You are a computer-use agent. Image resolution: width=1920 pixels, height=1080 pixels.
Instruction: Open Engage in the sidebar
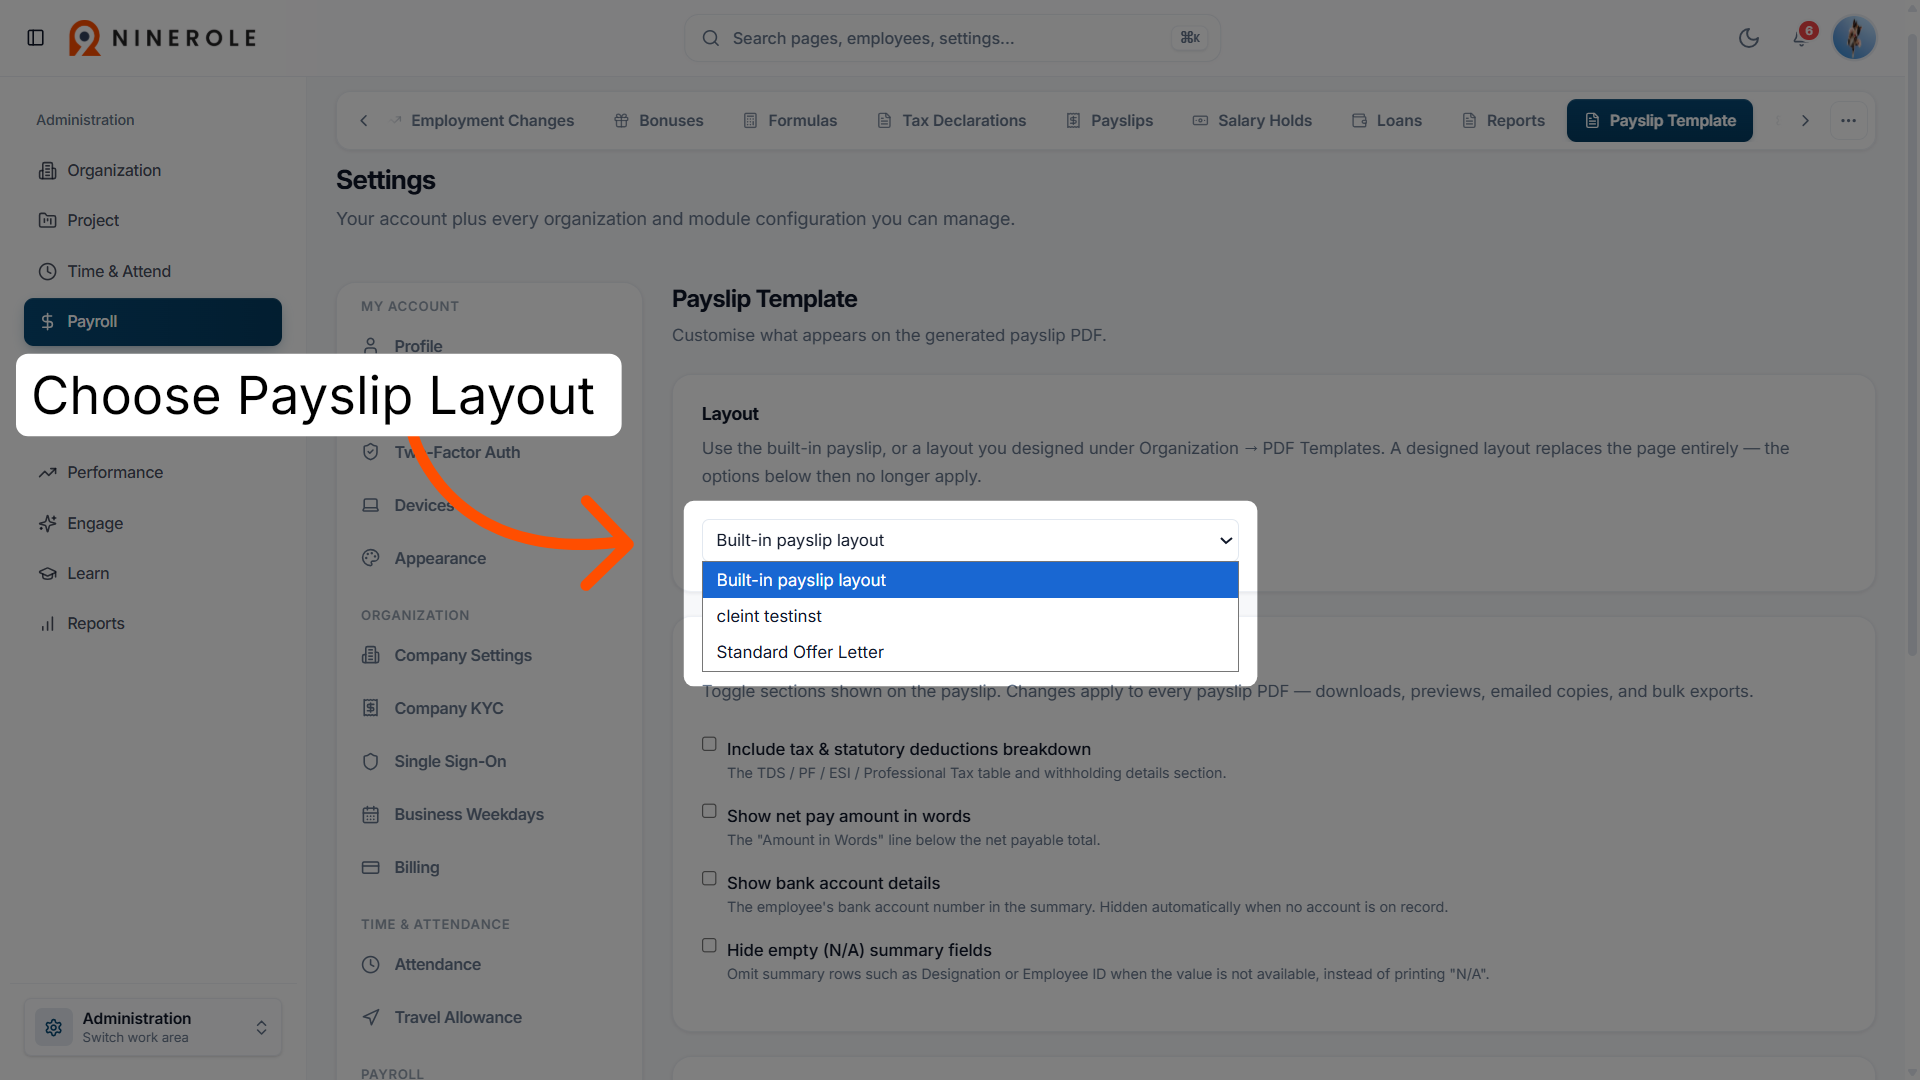(x=153, y=524)
